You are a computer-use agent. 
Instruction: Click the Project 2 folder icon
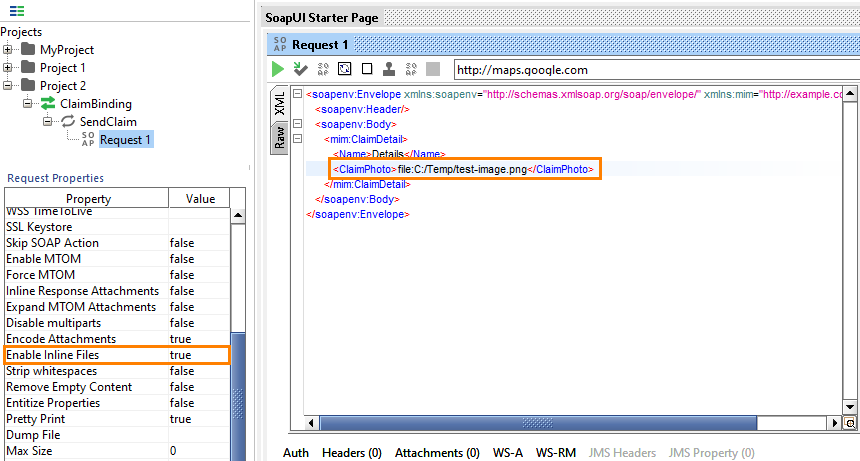(28, 85)
